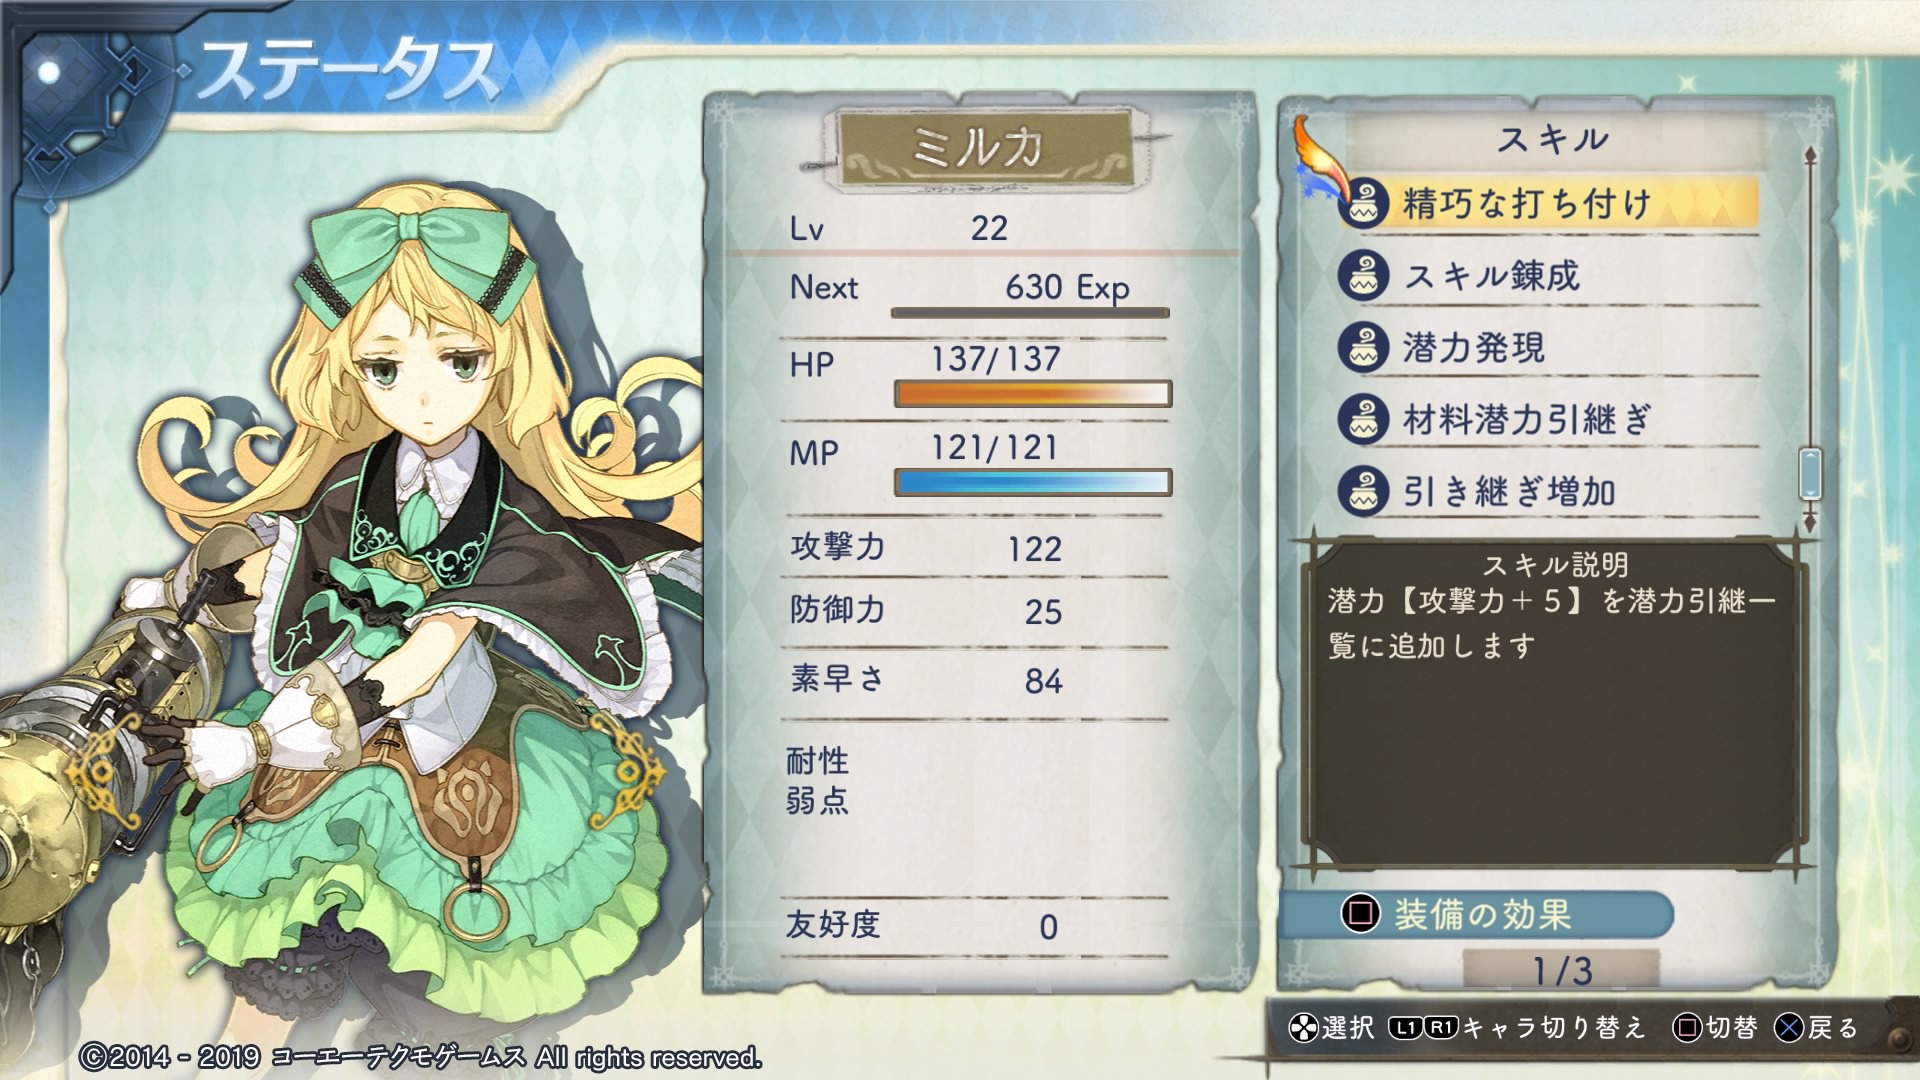Click the cauldron icon beside 引き継ぎ増加
This screenshot has width=1920, height=1080.
1364,491
